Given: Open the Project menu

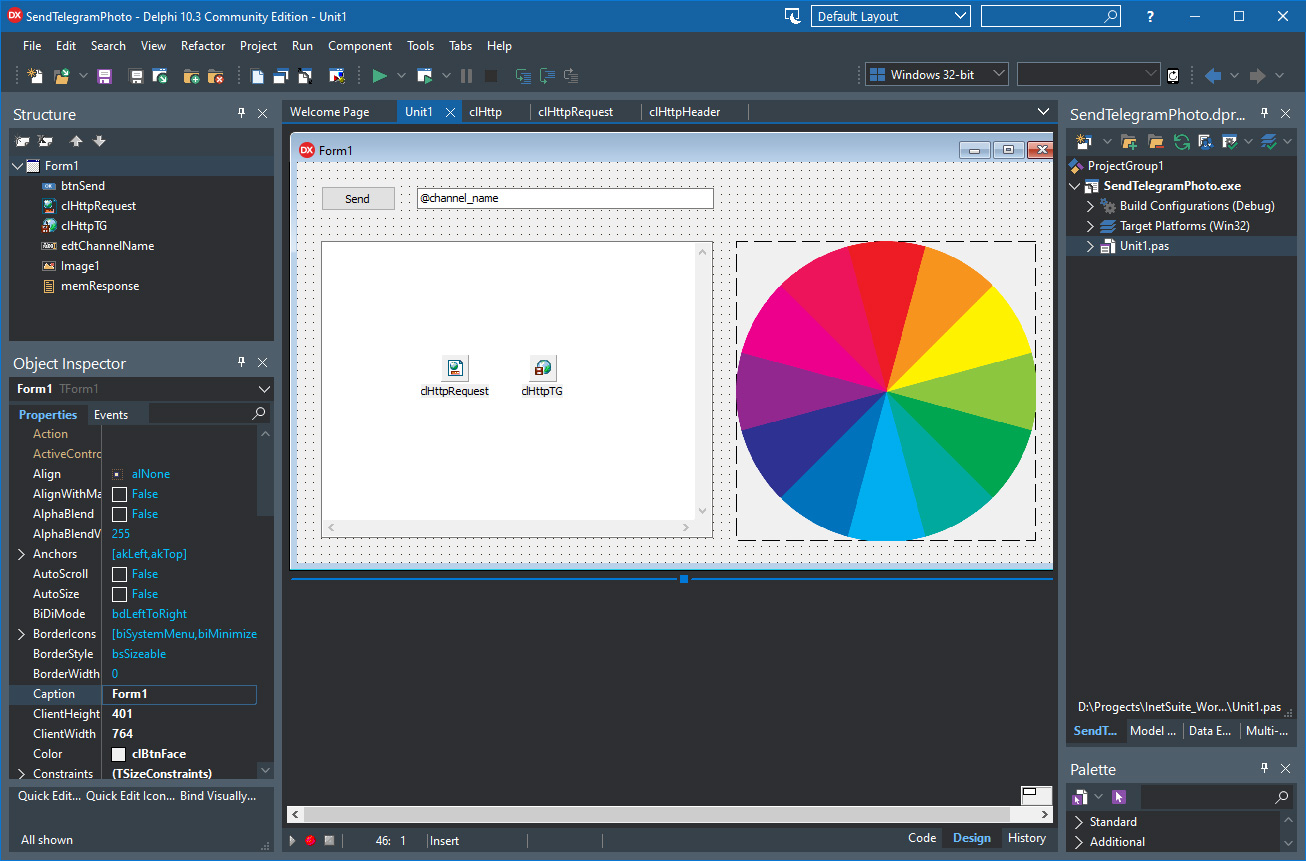Looking at the screenshot, I should [258, 46].
